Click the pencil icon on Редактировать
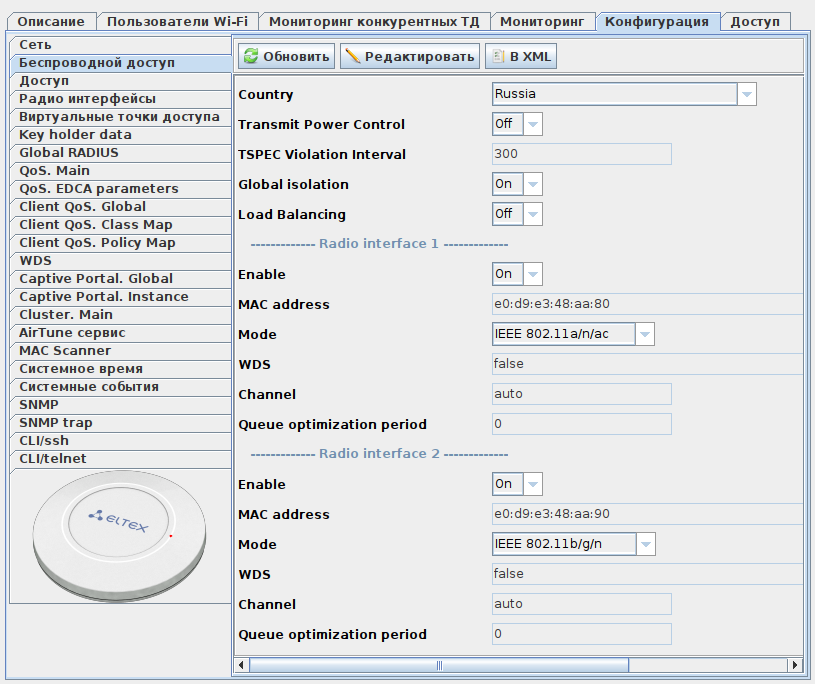 tap(352, 56)
